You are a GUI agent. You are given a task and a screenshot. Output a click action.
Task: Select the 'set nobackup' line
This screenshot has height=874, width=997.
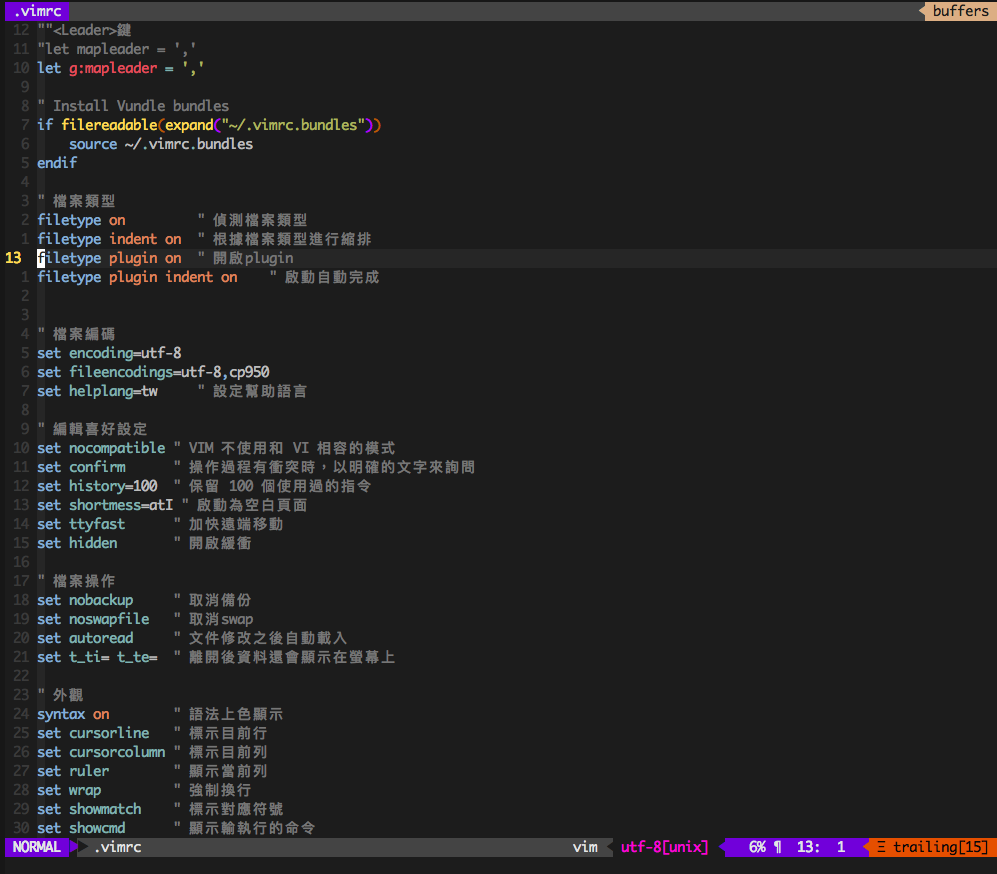tap(85, 600)
